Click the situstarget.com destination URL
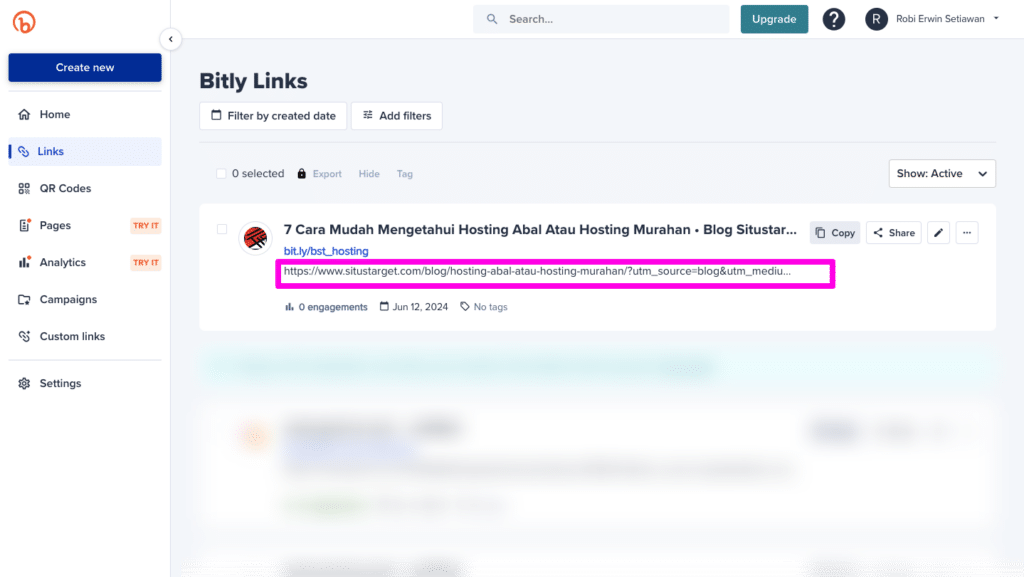Screen dimensions: 1024x577 [x=537, y=272]
